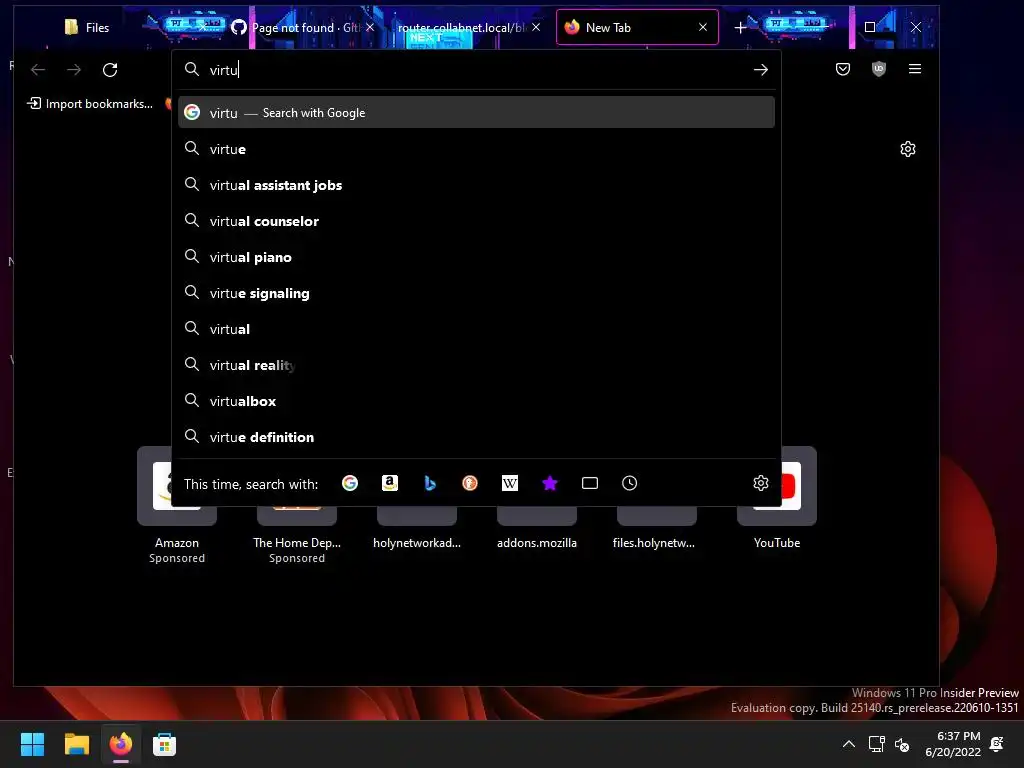Open New Tab page personalize gear
The height and width of the screenshot is (768, 1024).
click(x=907, y=149)
